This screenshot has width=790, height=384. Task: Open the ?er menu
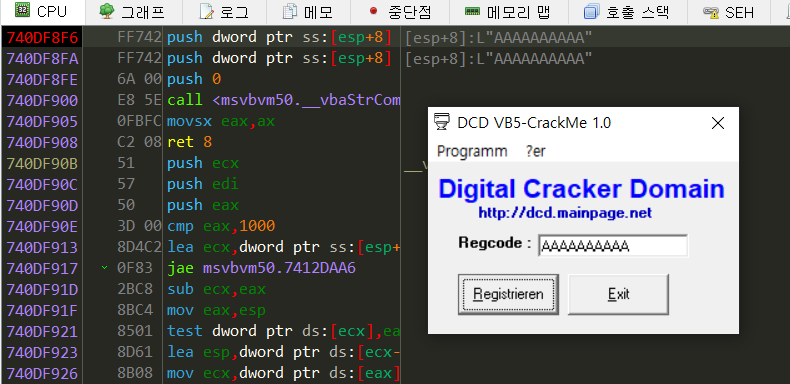536,151
